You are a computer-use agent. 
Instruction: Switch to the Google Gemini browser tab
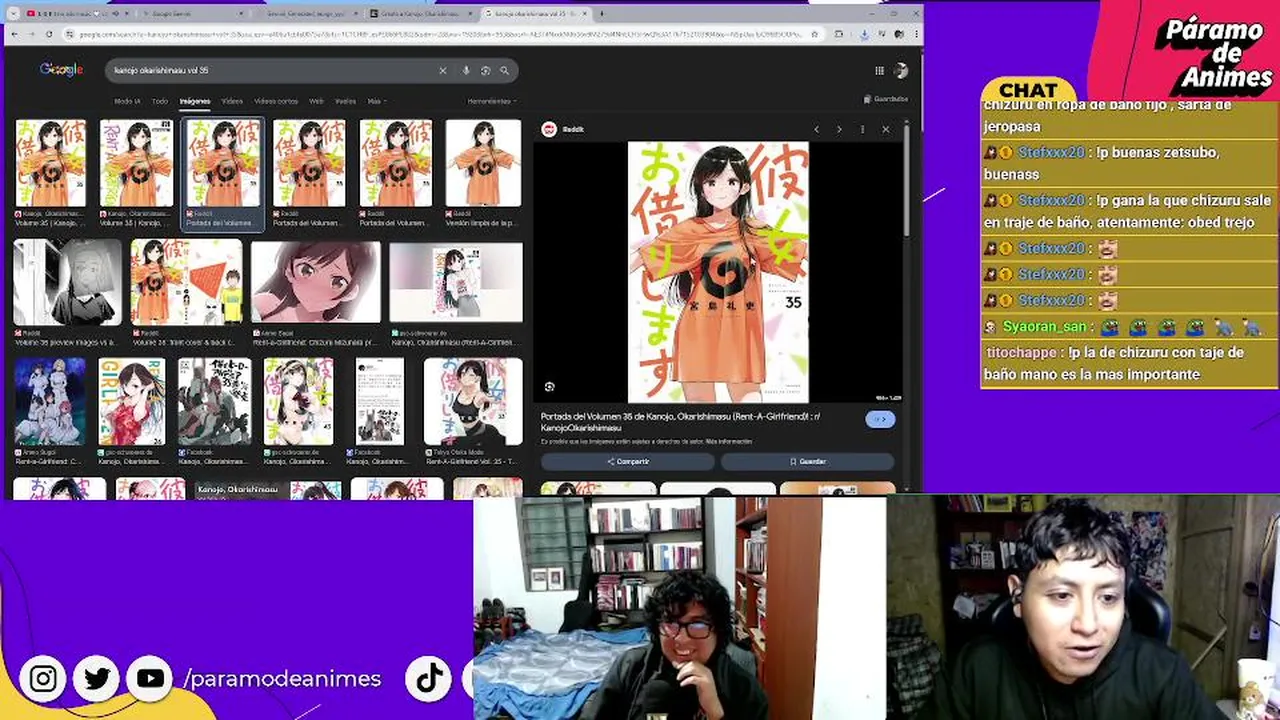click(x=195, y=14)
